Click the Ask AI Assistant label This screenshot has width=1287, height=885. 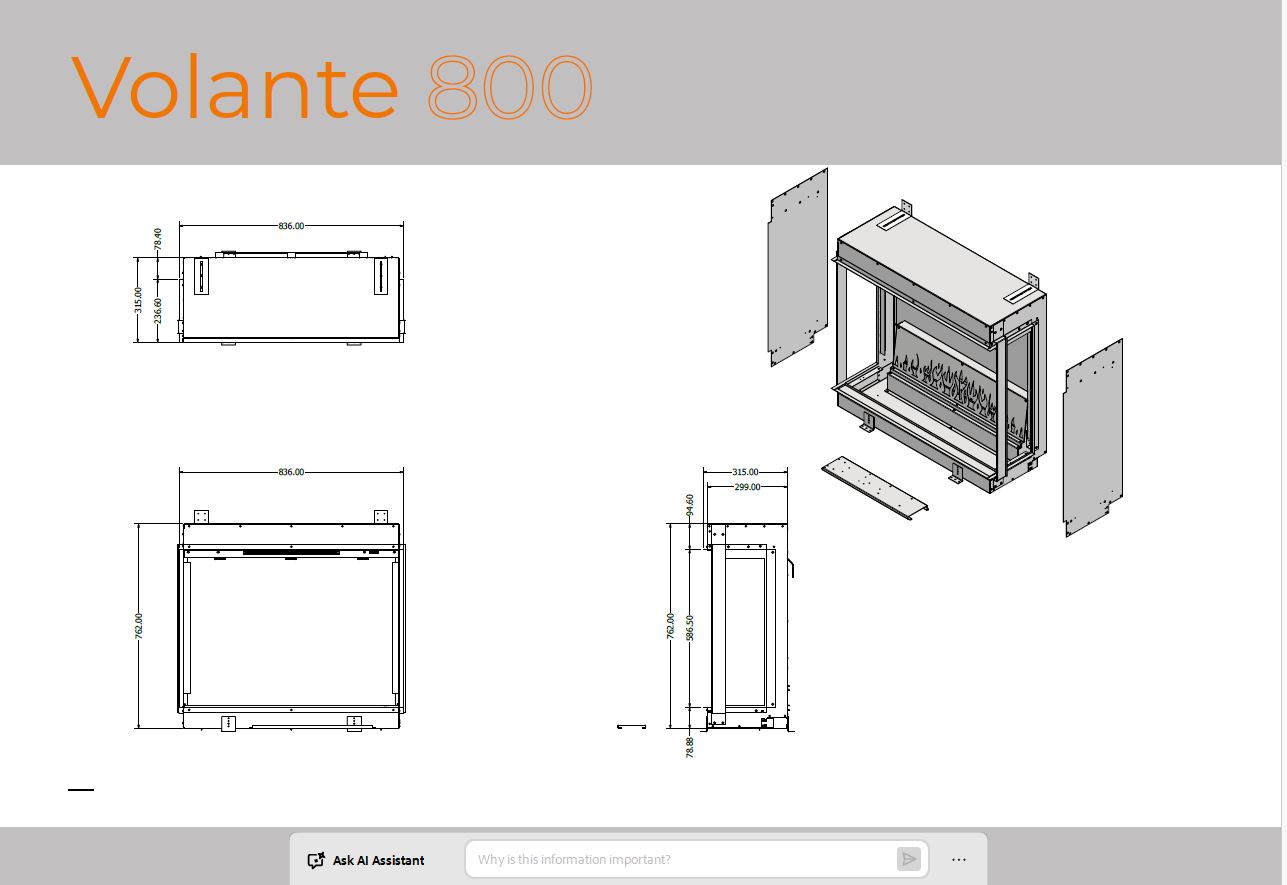pos(378,860)
